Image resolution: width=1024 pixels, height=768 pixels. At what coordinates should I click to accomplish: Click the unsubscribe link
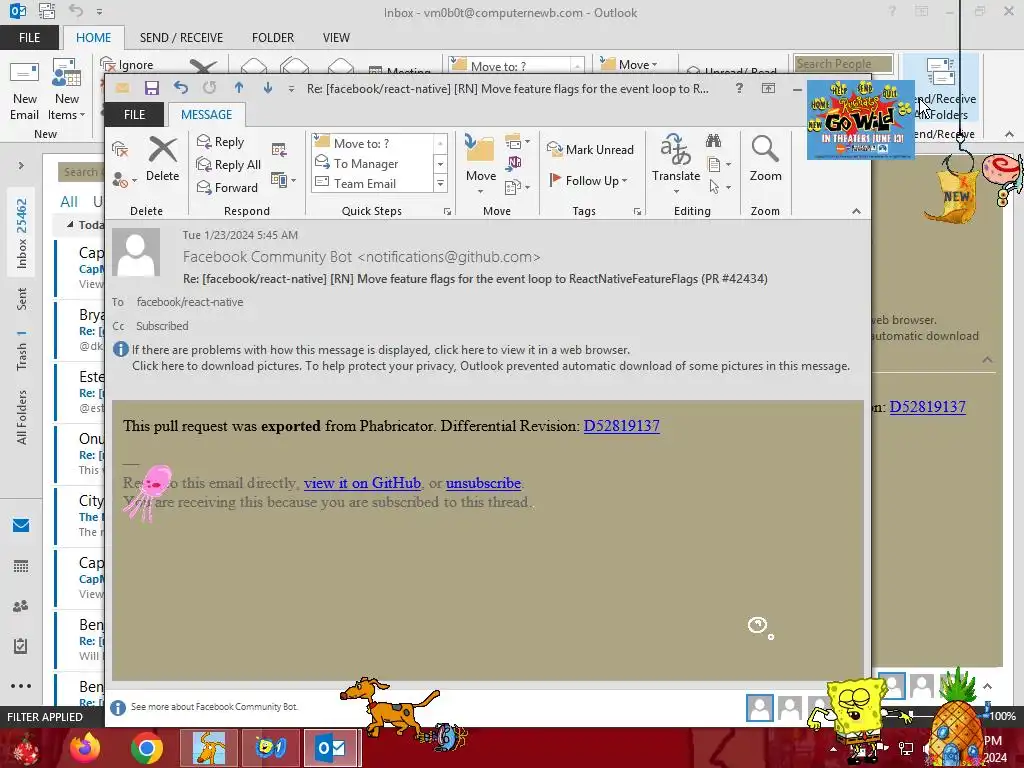483,483
